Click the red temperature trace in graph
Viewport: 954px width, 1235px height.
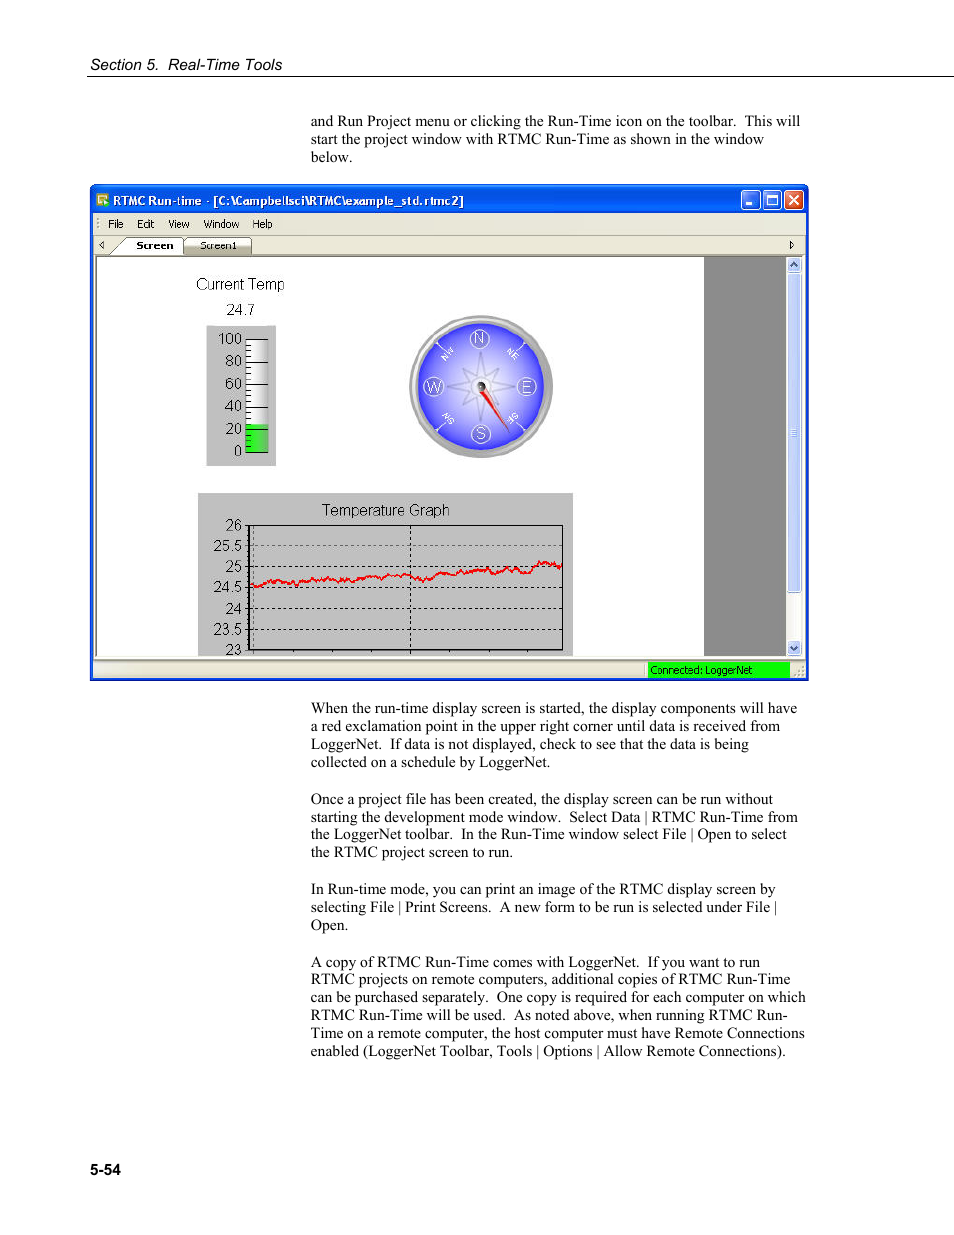point(405,576)
